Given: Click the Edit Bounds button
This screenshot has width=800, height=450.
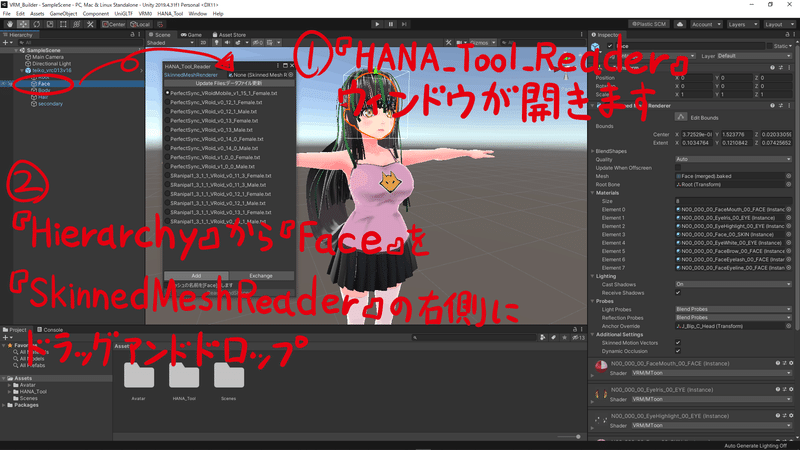Looking at the screenshot, I should tap(681, 117).
